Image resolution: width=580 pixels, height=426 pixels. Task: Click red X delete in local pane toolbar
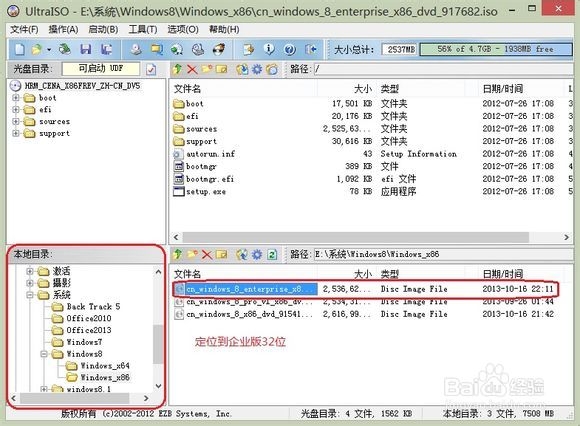pyautogui.click(x=207, y=254)
